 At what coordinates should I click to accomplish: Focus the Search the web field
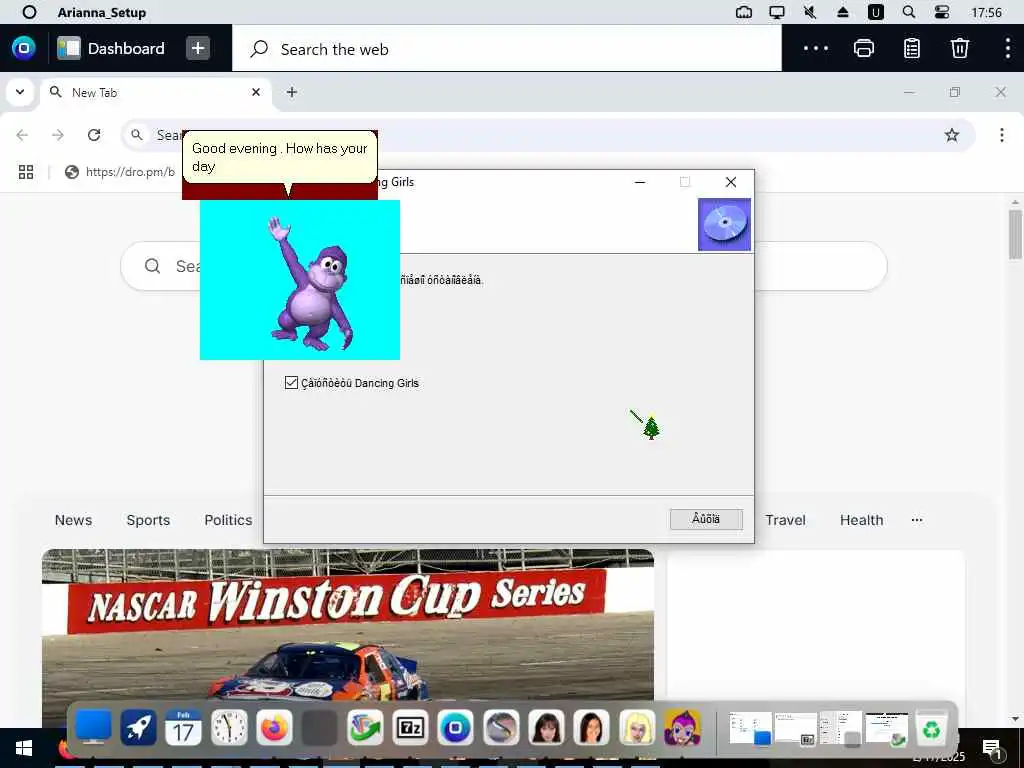tap(507, 49)
